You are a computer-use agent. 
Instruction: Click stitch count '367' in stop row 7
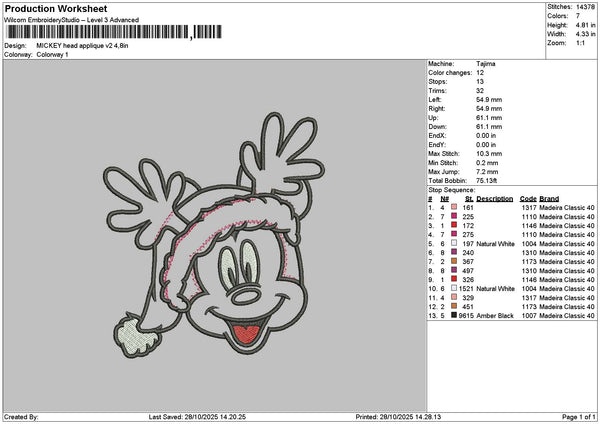[x=468, y=262]
